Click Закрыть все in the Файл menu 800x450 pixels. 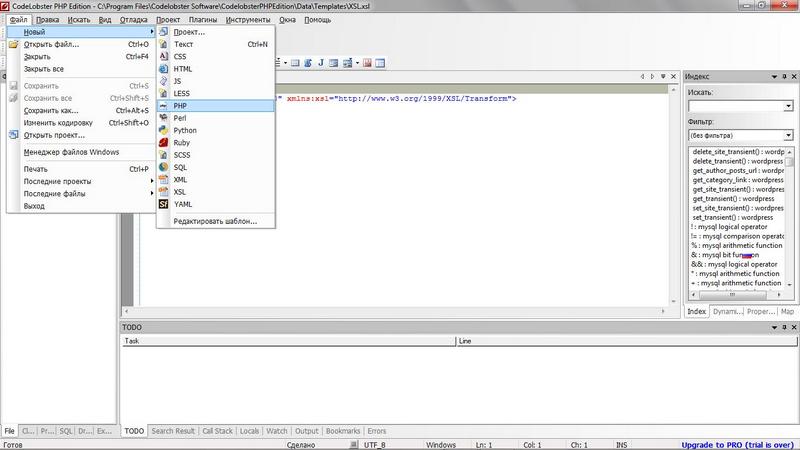pyautogui.click(x=81, y=69)
